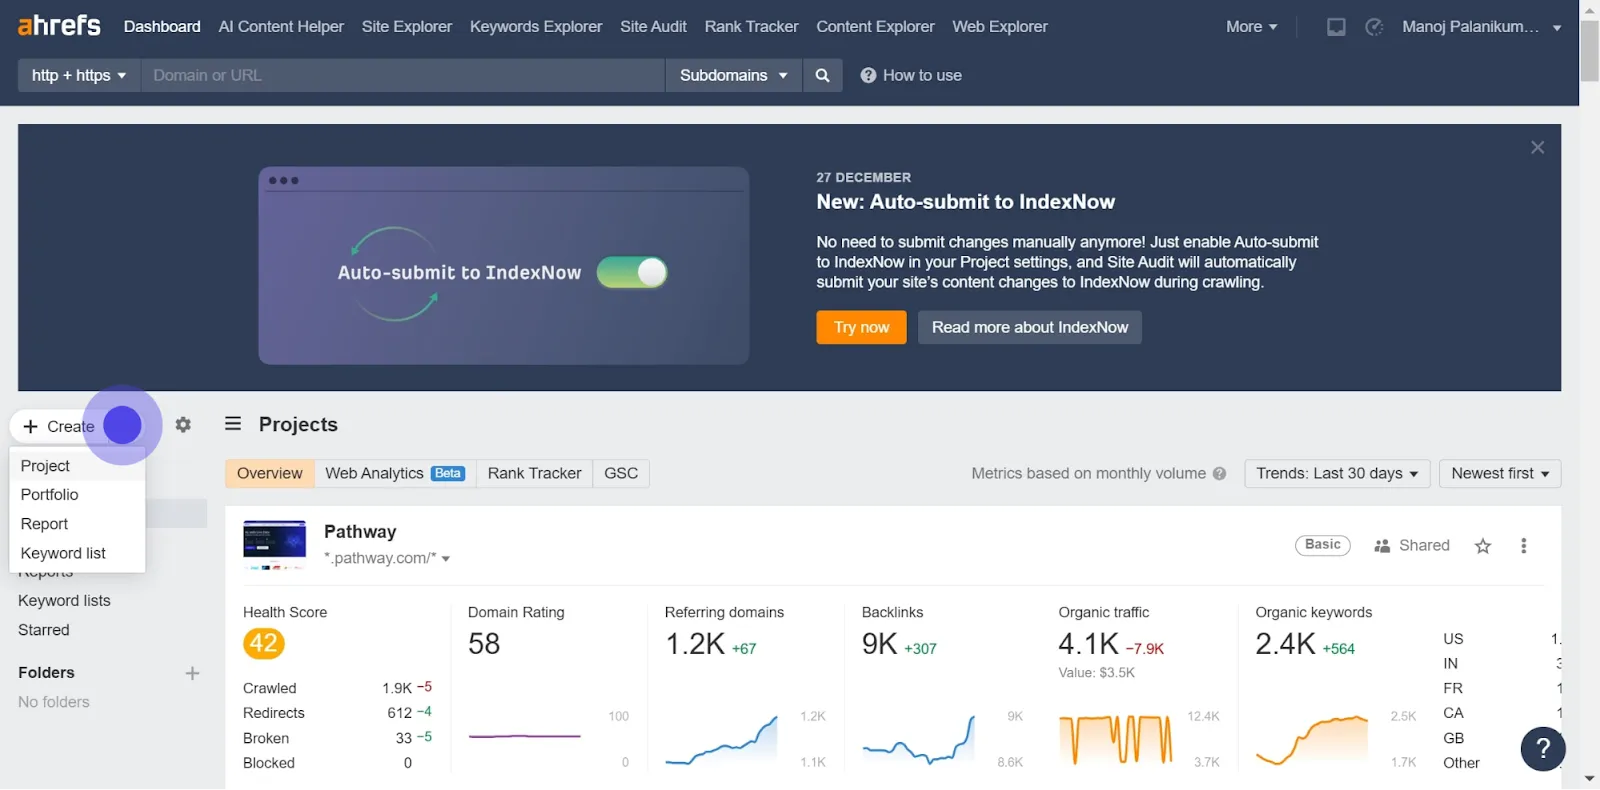Screen dimensions: 1600x790
Task: Click the Ahrefs logo
Action: click(59, 25)
